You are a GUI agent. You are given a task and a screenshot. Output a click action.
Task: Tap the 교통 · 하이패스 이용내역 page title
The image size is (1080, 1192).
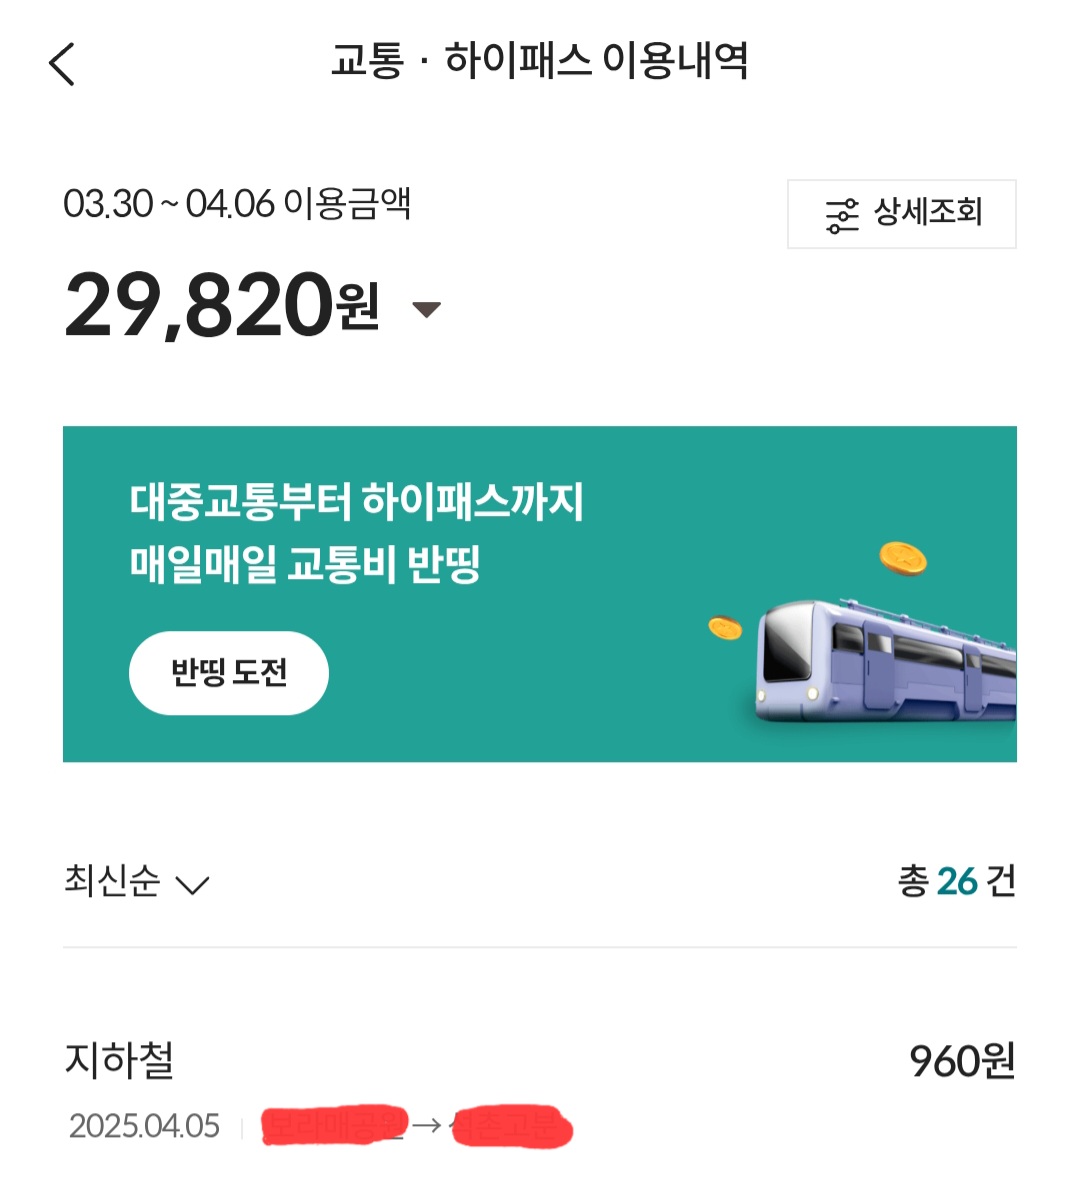pos(540,62)
